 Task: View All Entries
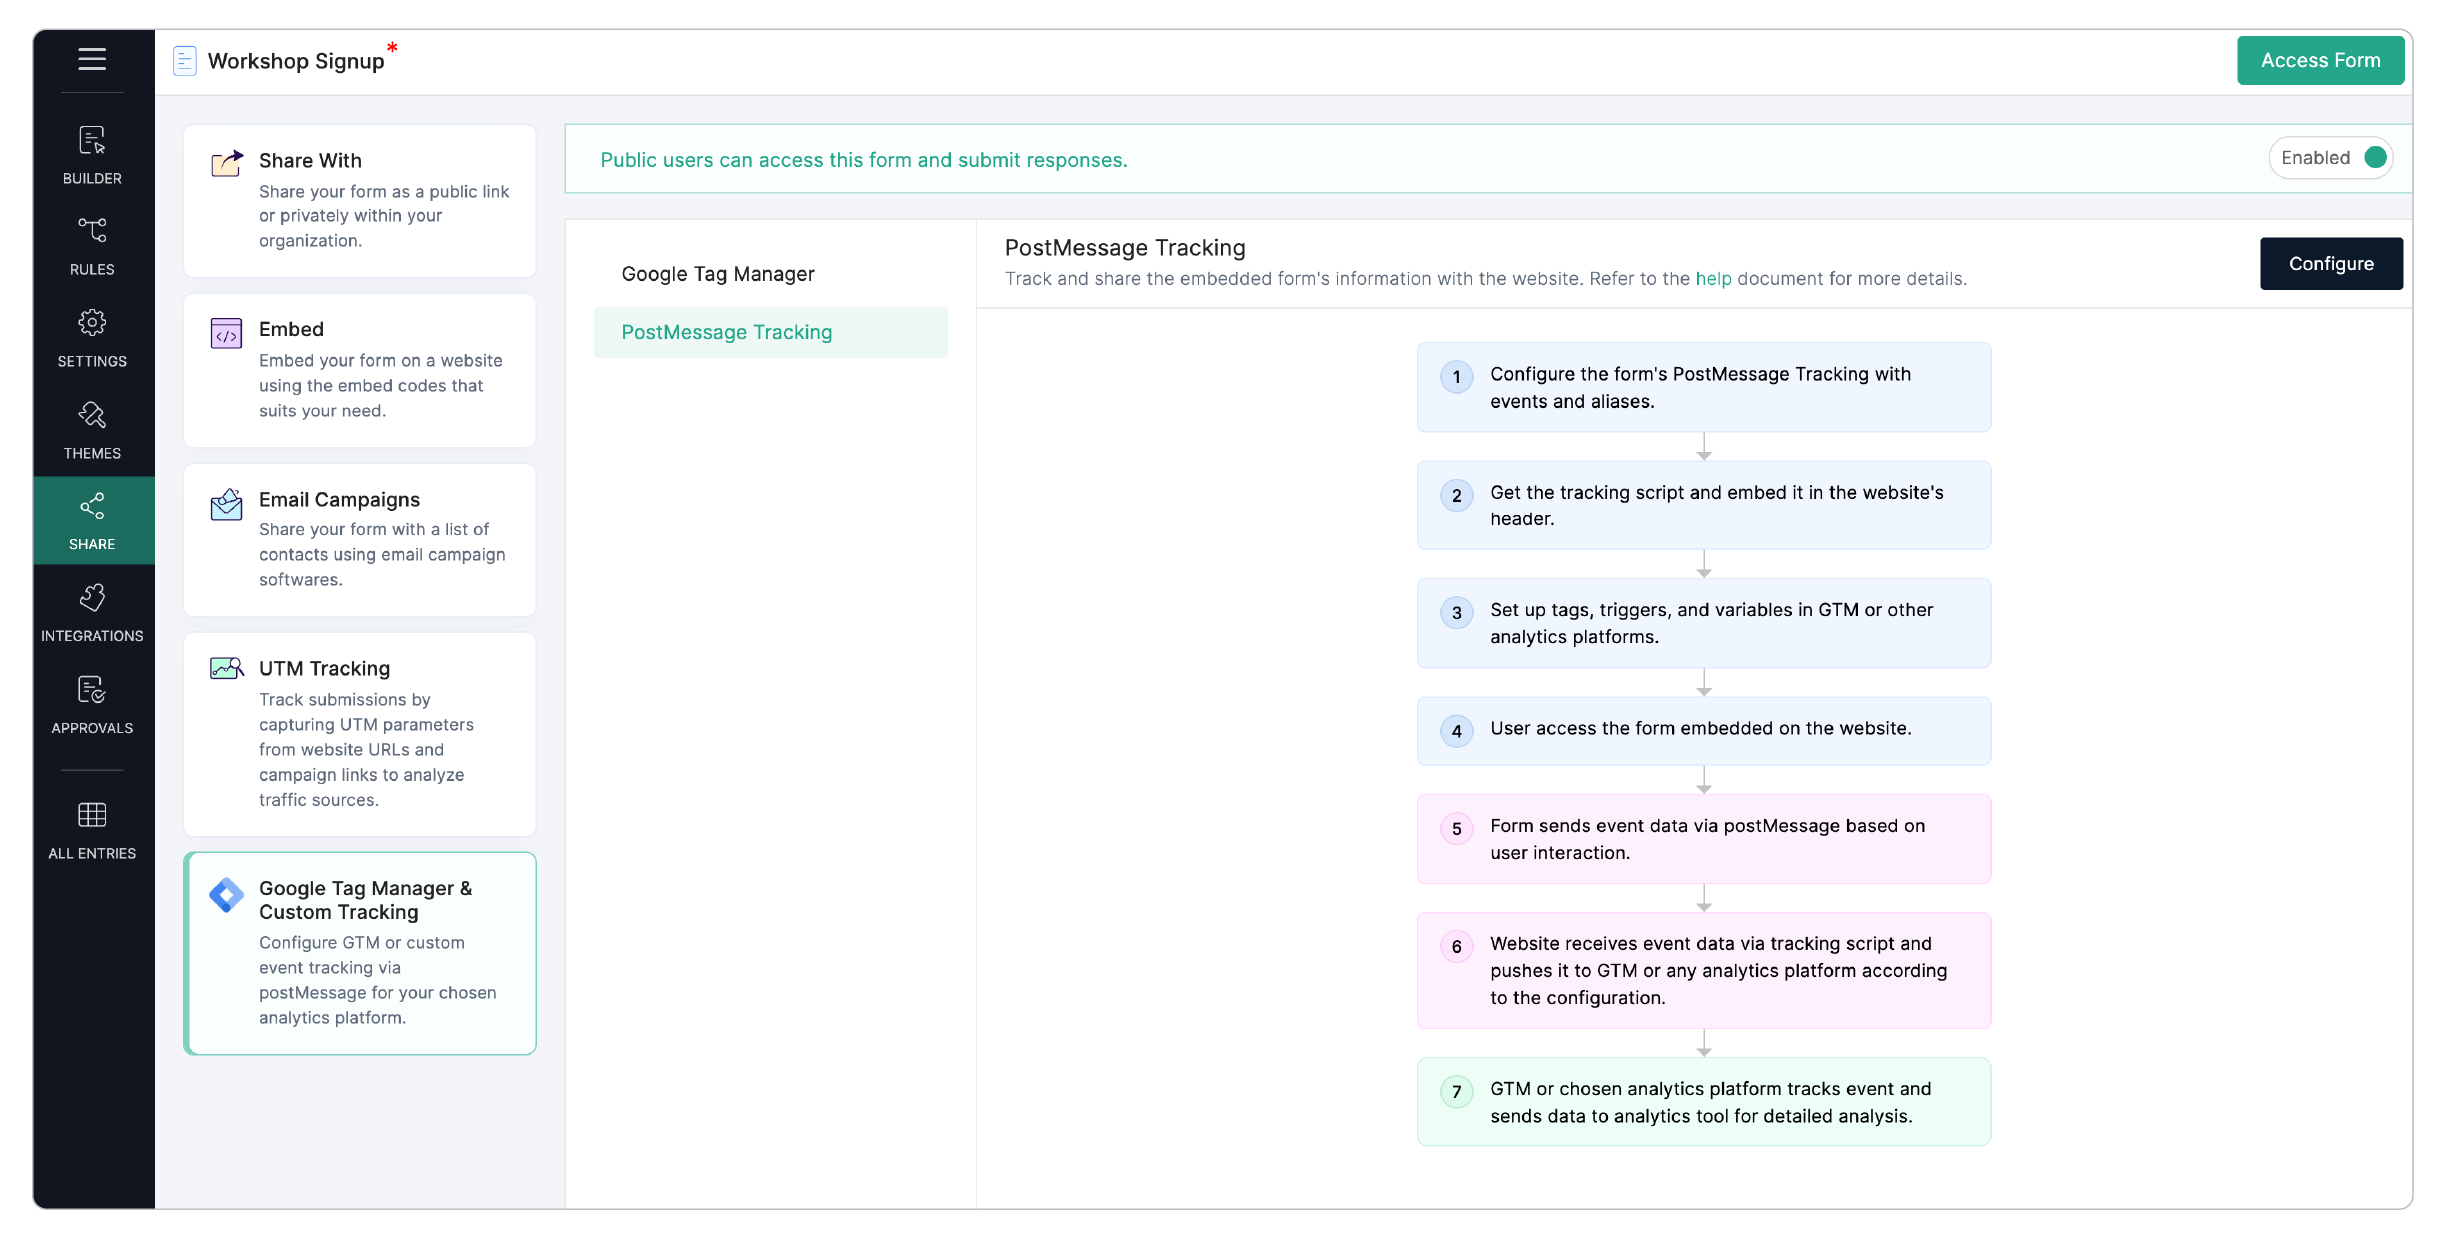(x=92, y=829)
